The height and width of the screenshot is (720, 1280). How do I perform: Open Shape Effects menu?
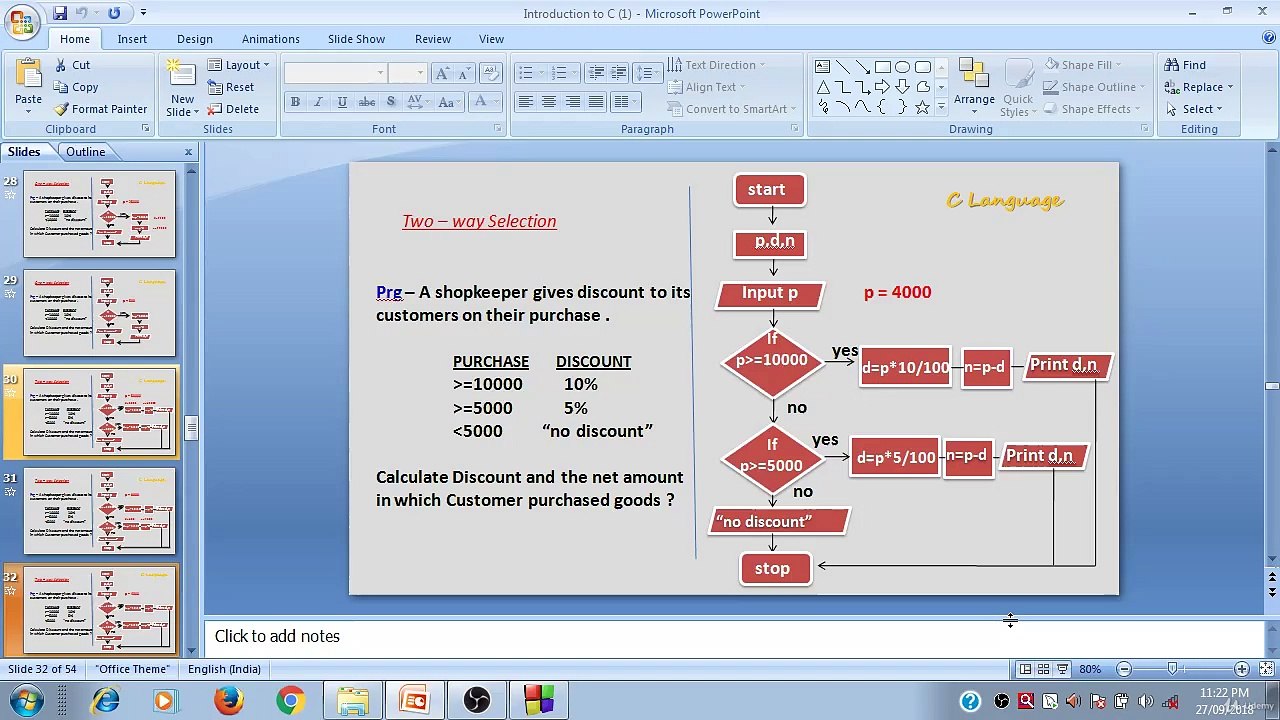(x=1090, y=109)
